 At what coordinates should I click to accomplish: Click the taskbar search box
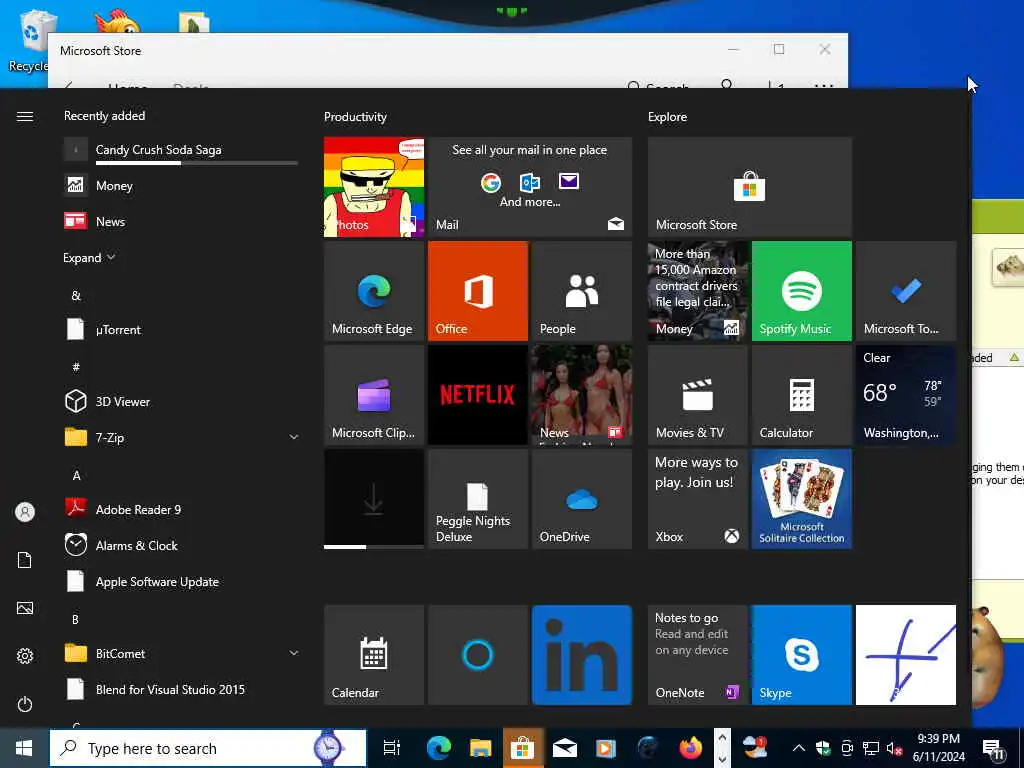[208, 748]
